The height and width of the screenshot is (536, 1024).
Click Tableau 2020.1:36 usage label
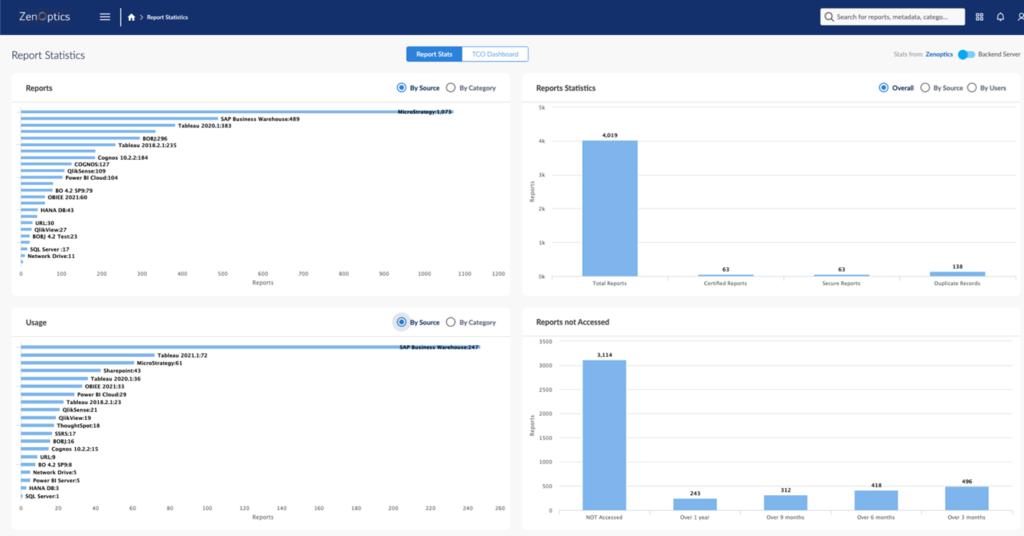tap(116, 379)
